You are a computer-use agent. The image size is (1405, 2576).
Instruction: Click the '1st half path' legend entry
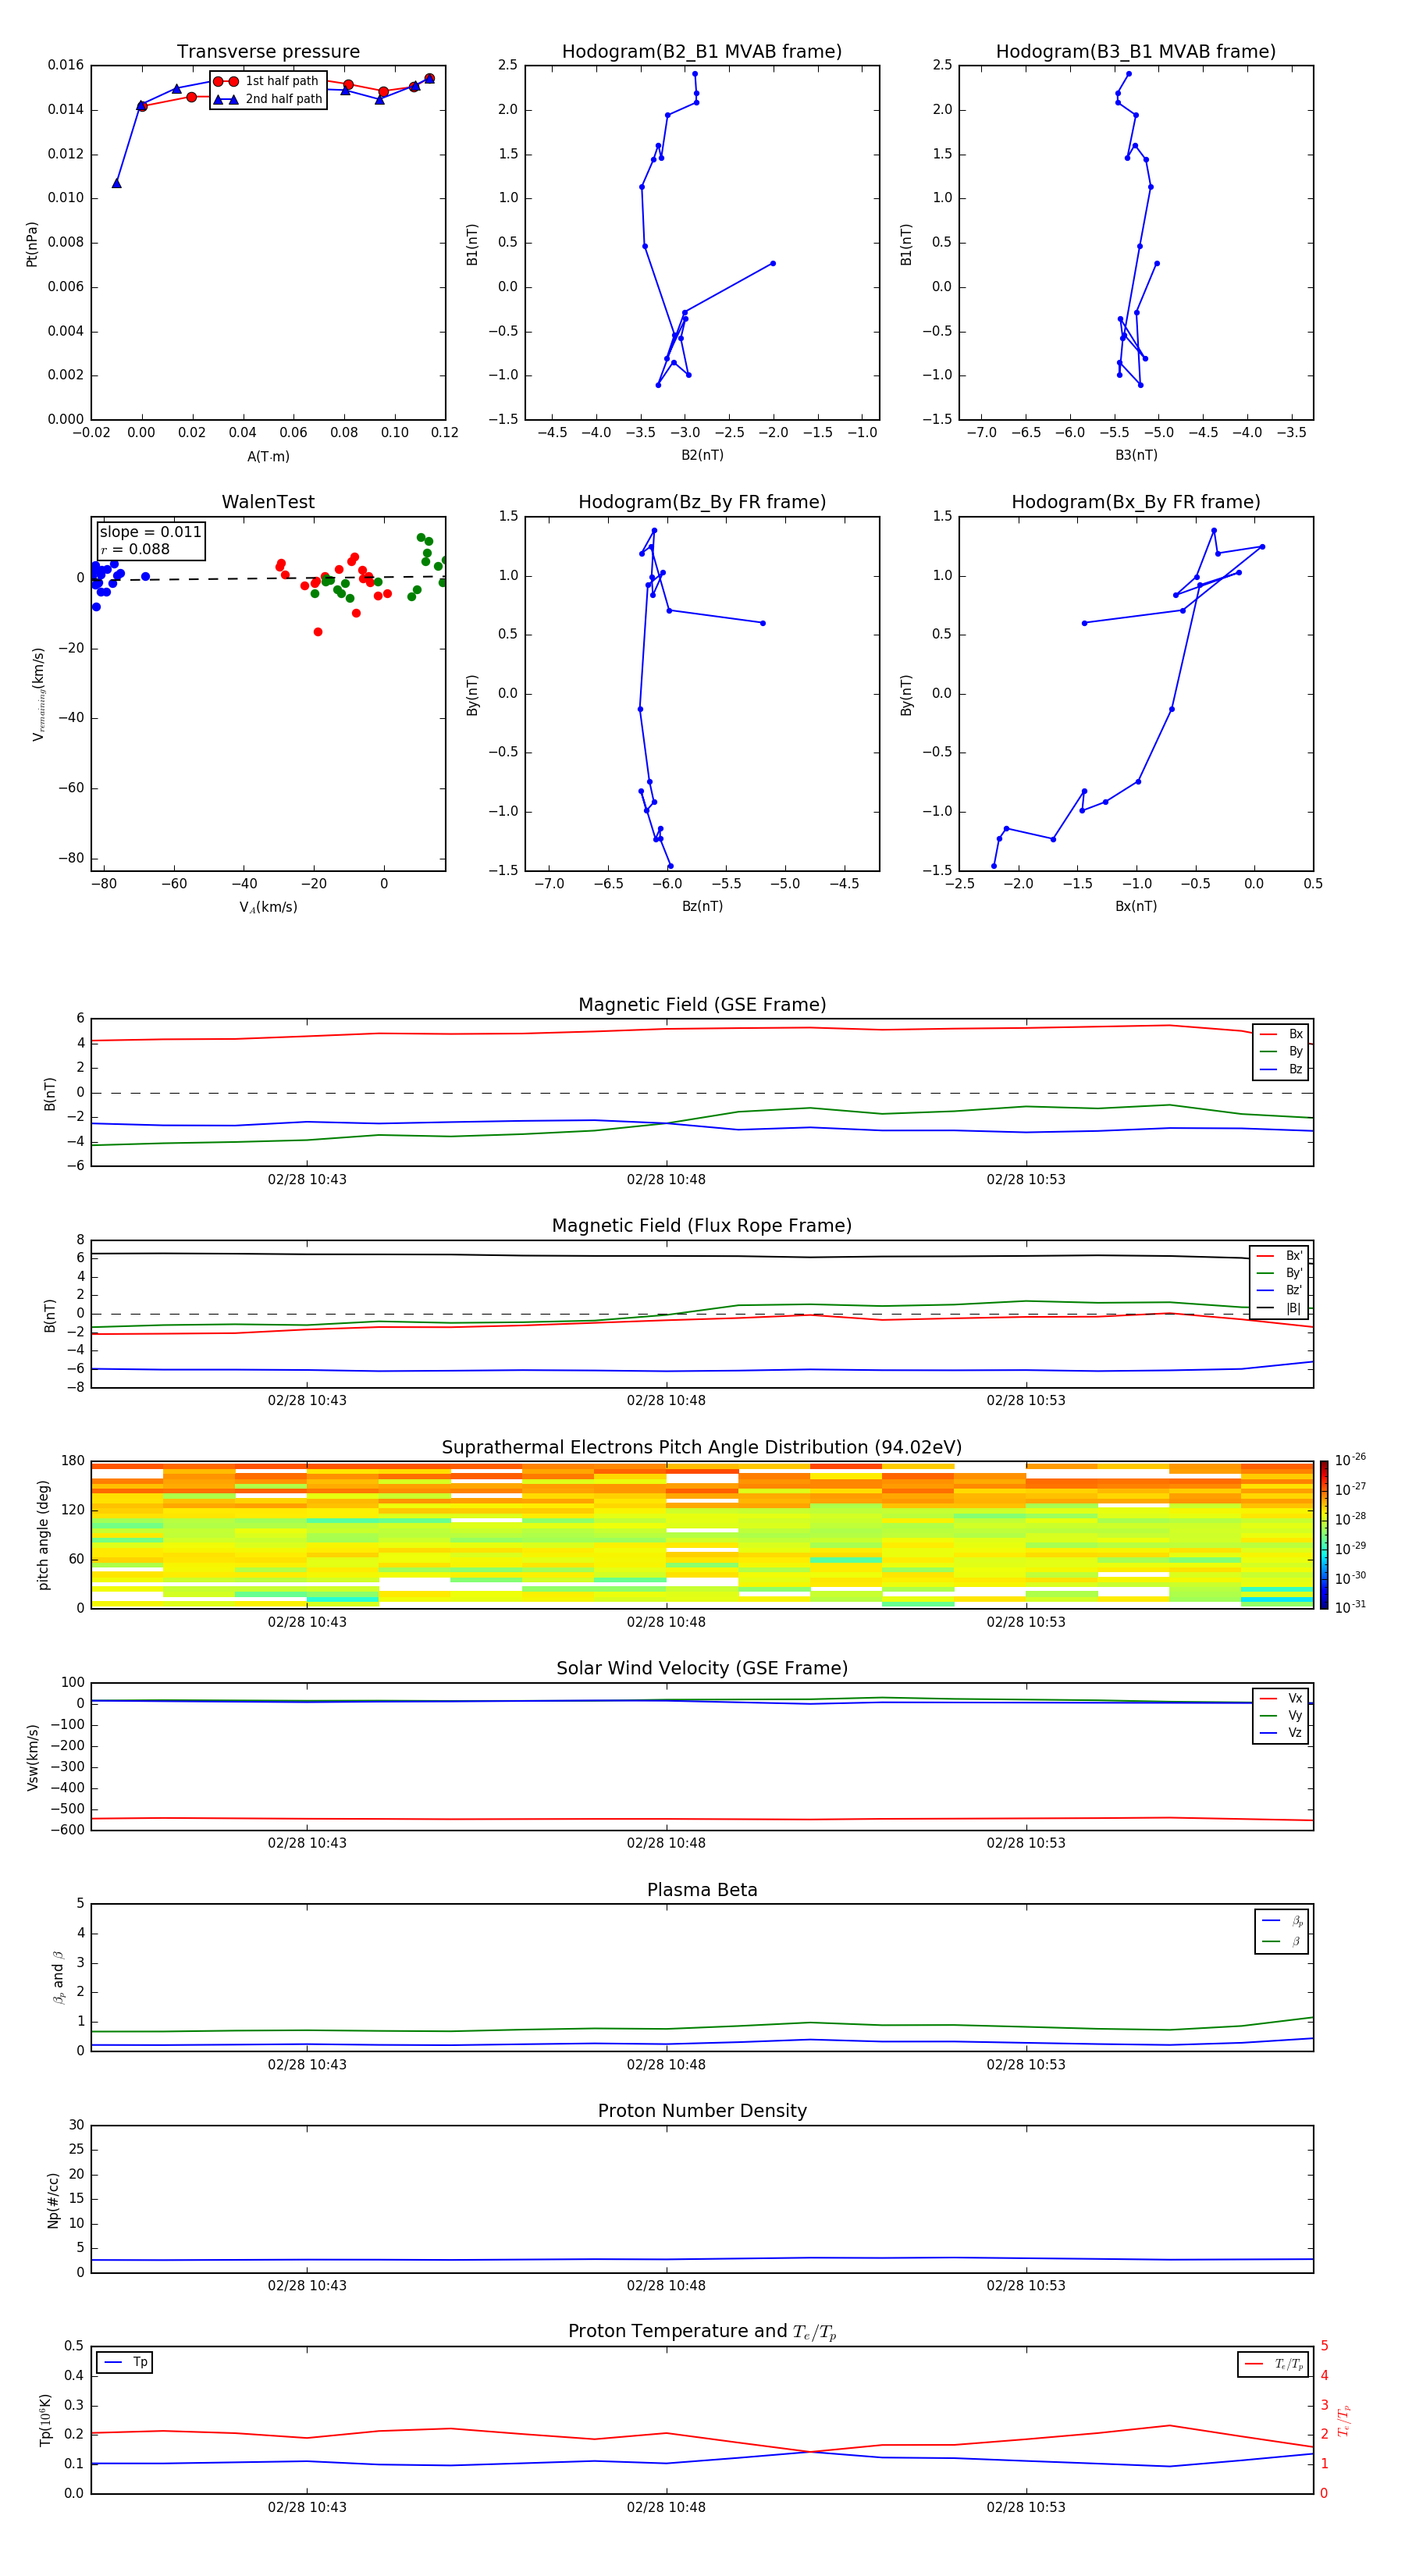coord(266,81)
